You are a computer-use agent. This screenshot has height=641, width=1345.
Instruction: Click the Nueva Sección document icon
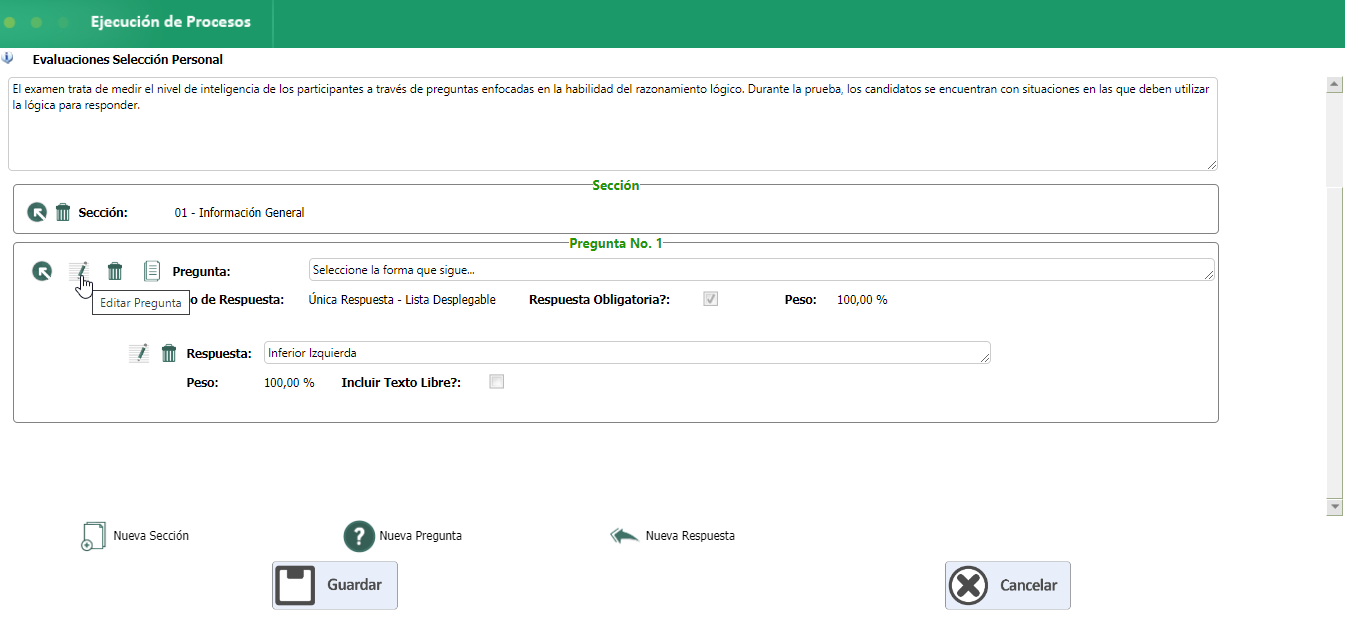[x=92, y=536]
